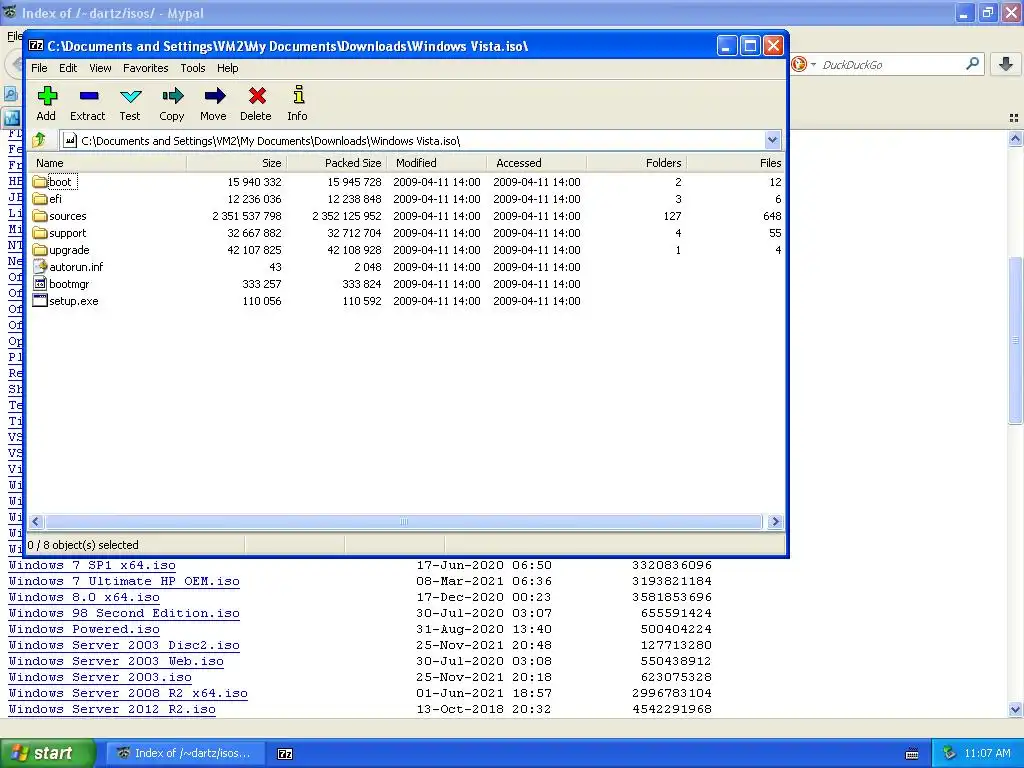Select the boot folder icon
Screen dimensions: 1024x768
point(40,182)
